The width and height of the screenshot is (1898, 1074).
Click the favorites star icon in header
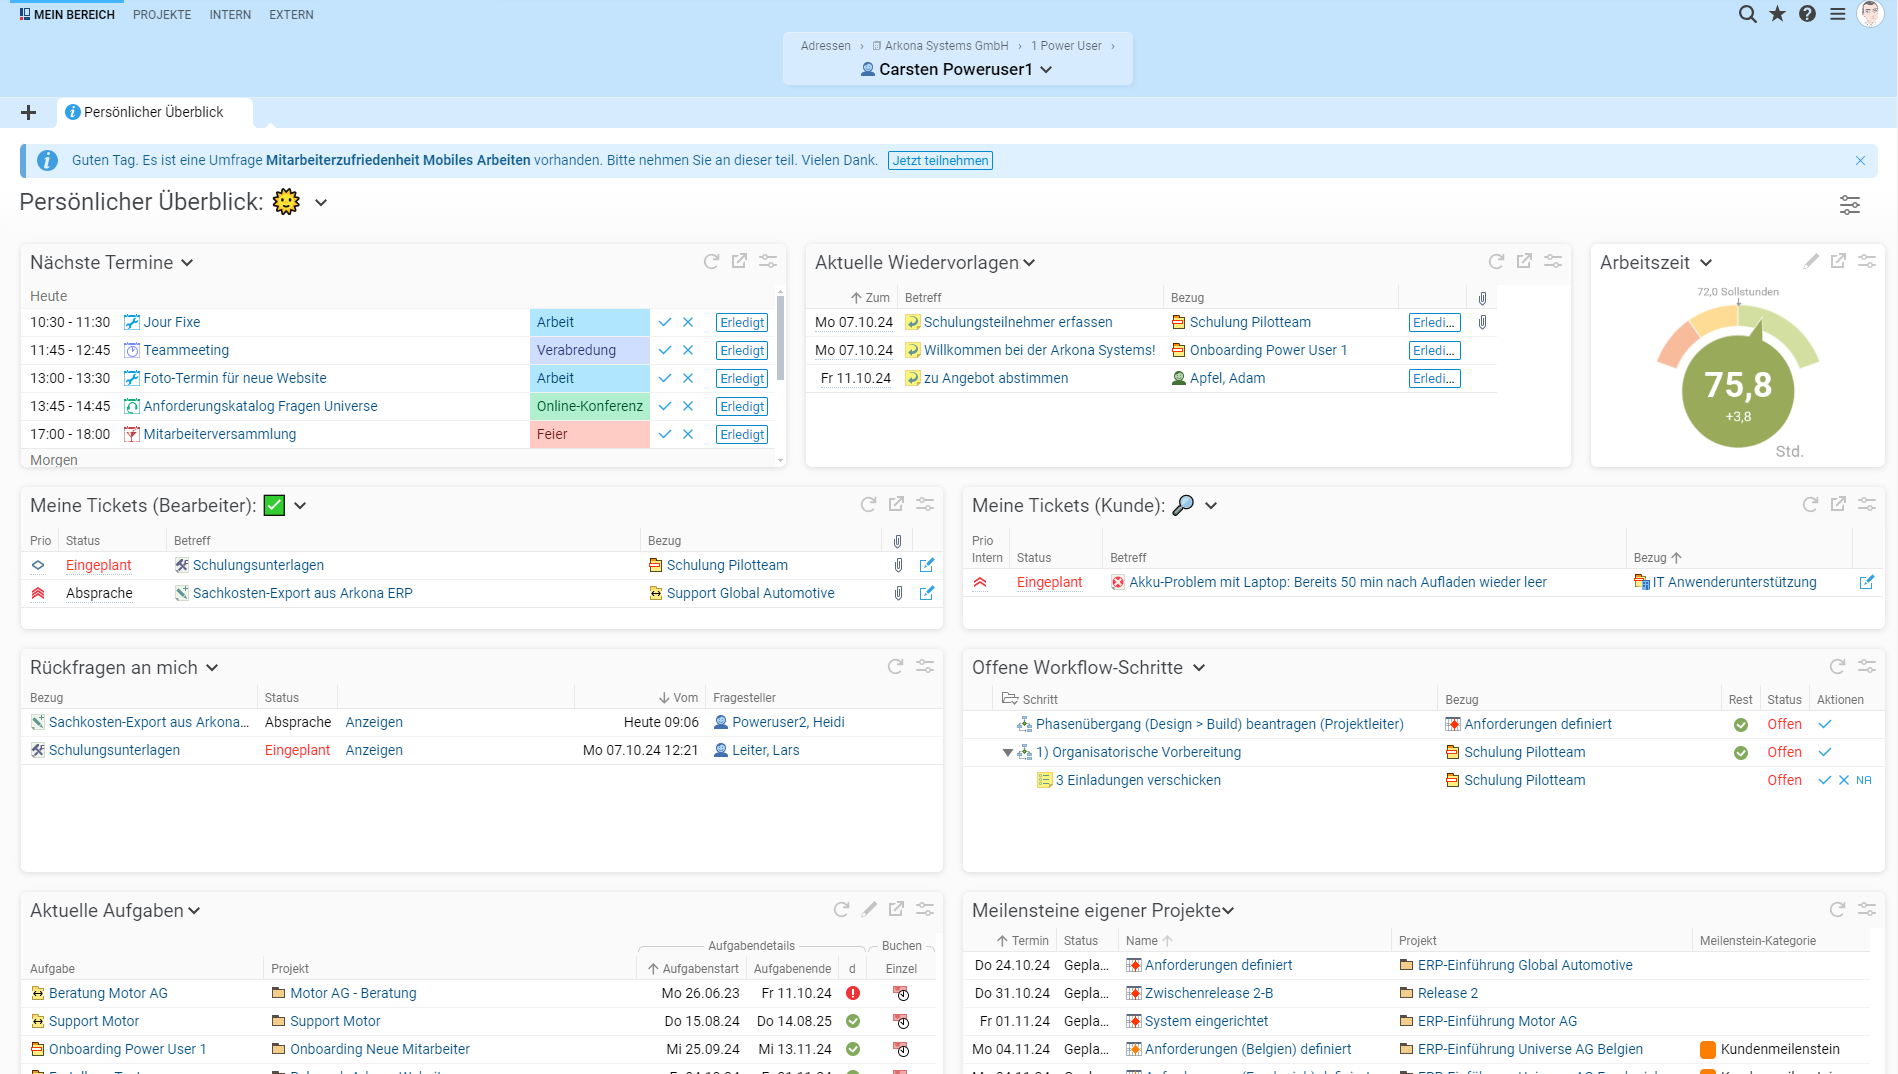point(1777,14)
